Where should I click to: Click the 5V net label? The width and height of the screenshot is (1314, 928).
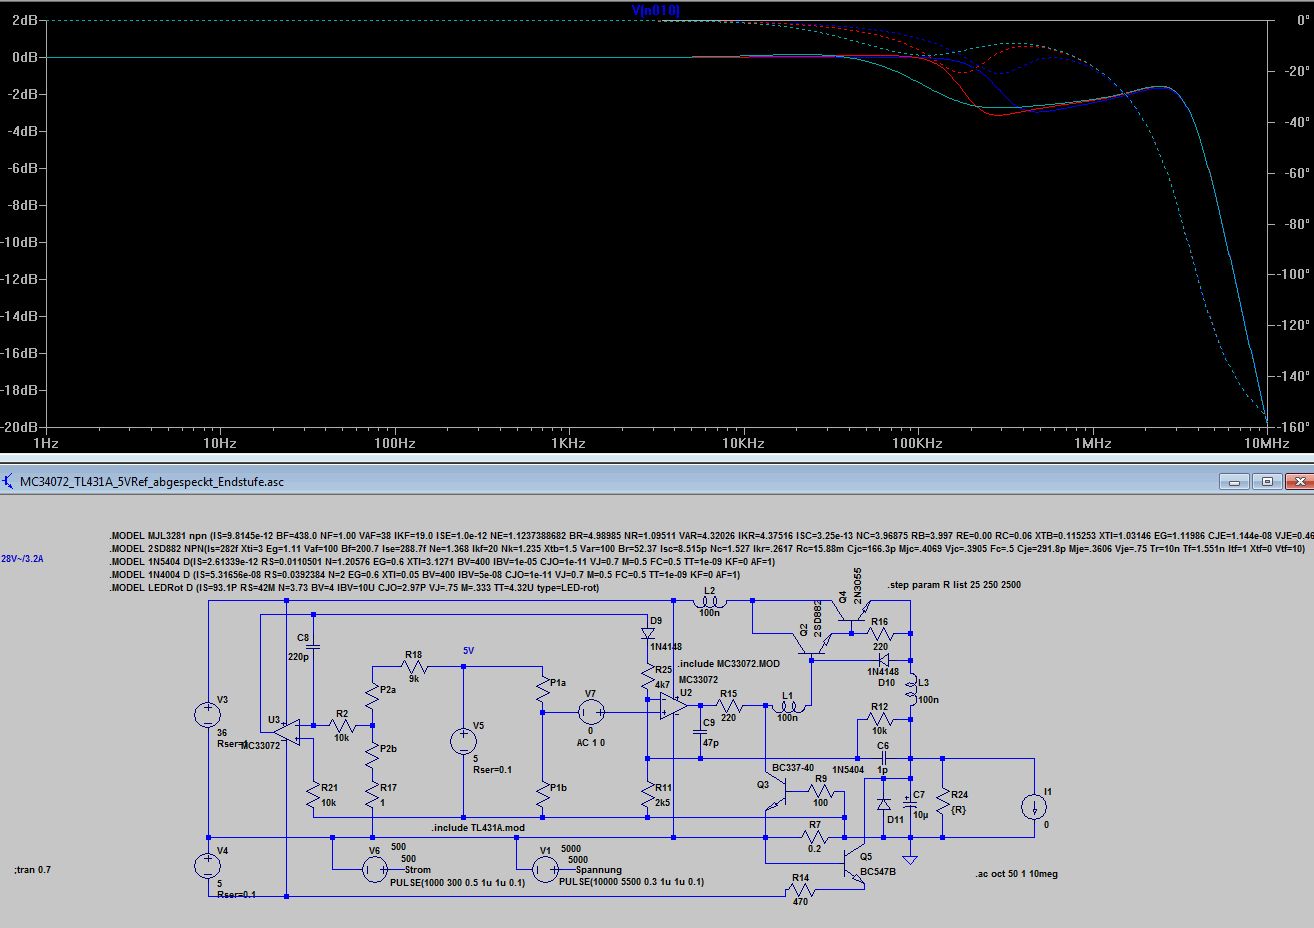click(x=468, y=651)
